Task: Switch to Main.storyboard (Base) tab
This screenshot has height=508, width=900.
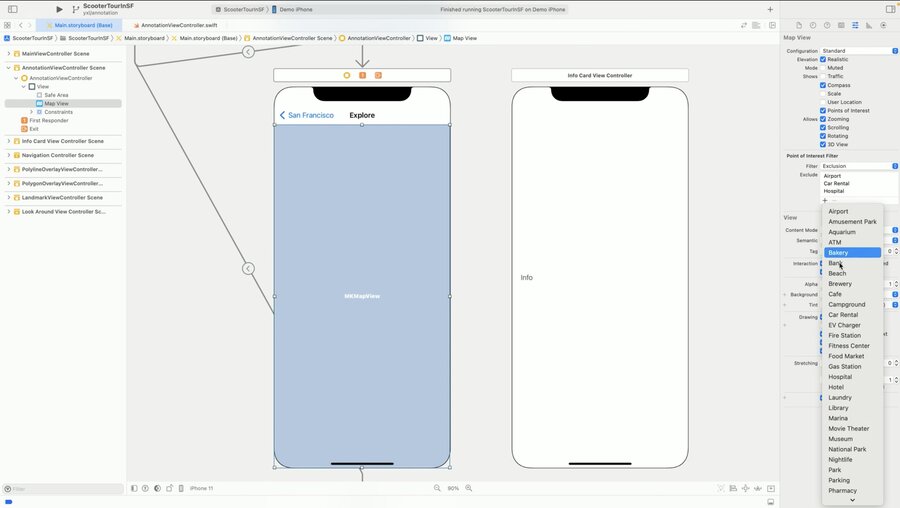Action: click(79, 25)
